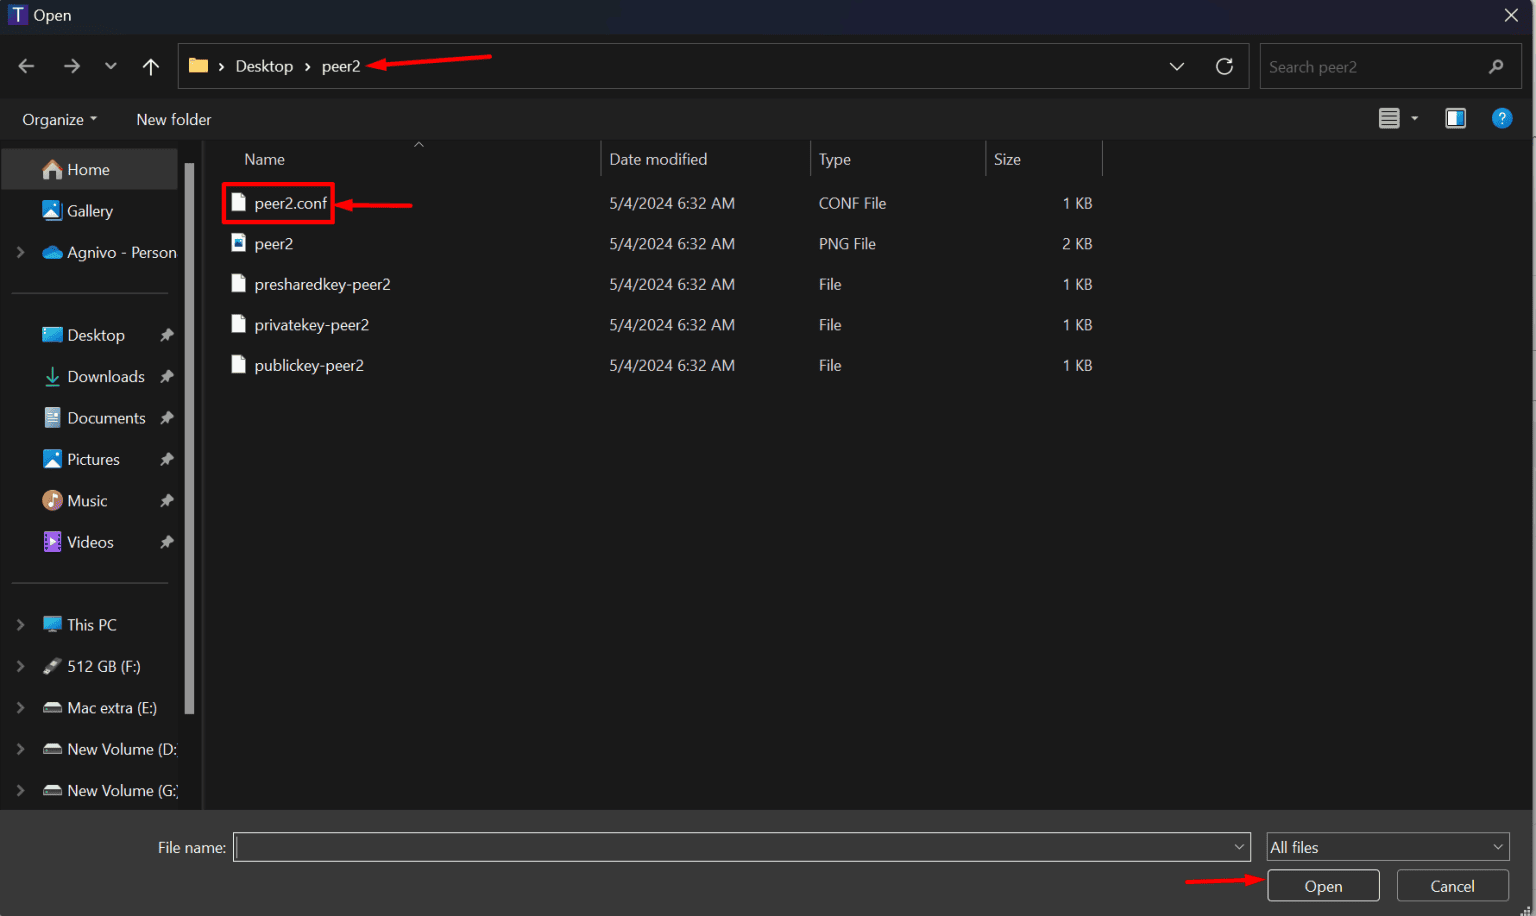This screenshot has width=1536, height=916.
Task: Open the Organize menu
Action: click(x=57, y=119)
